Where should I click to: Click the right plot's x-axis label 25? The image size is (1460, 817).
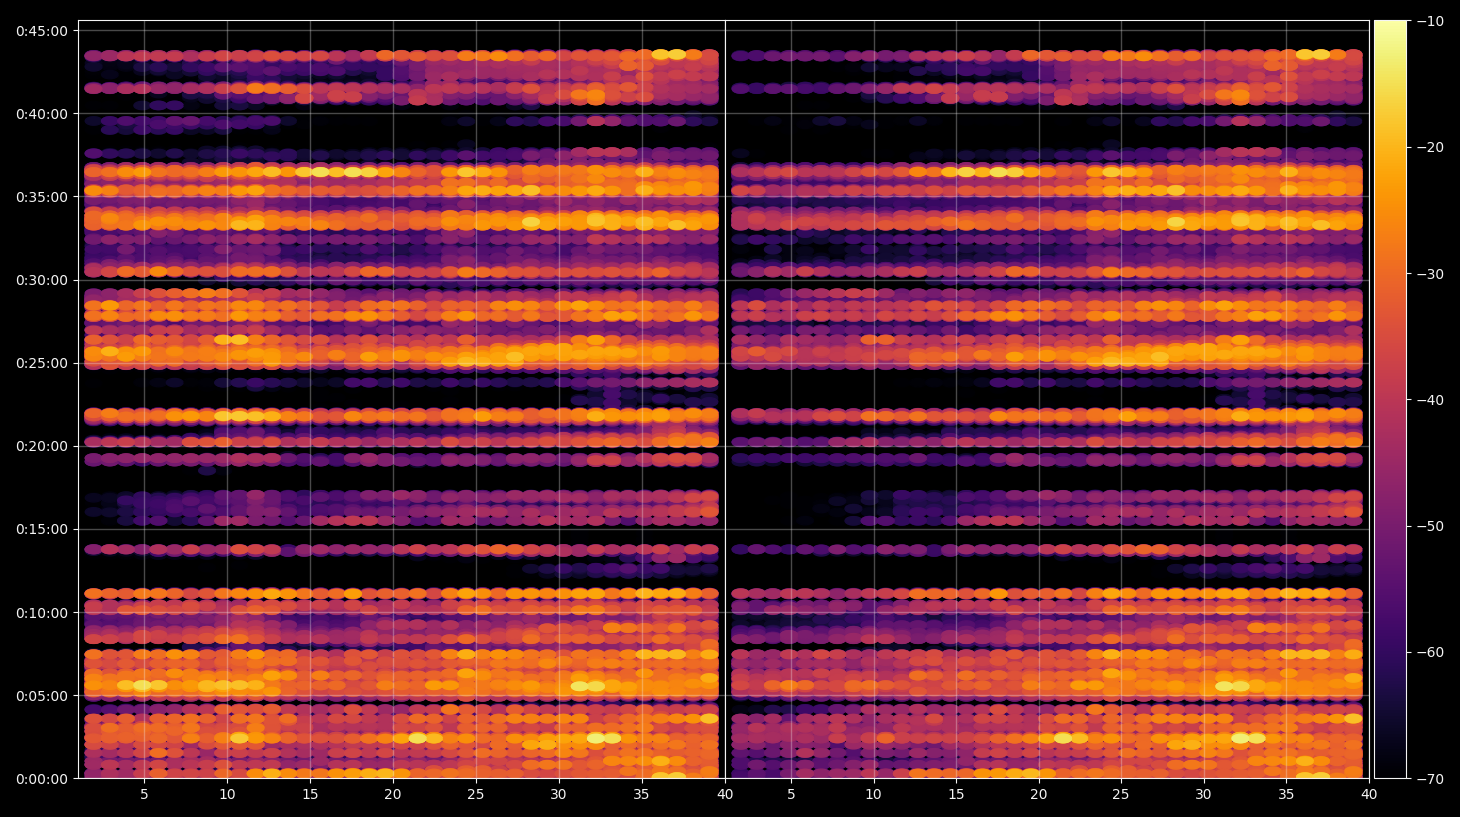[x=1121, y=795]
